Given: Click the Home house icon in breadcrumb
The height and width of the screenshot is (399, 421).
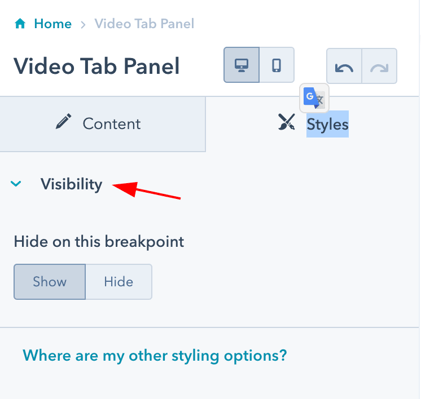Looking at the screenshot, I should click(x=20, y=24).
